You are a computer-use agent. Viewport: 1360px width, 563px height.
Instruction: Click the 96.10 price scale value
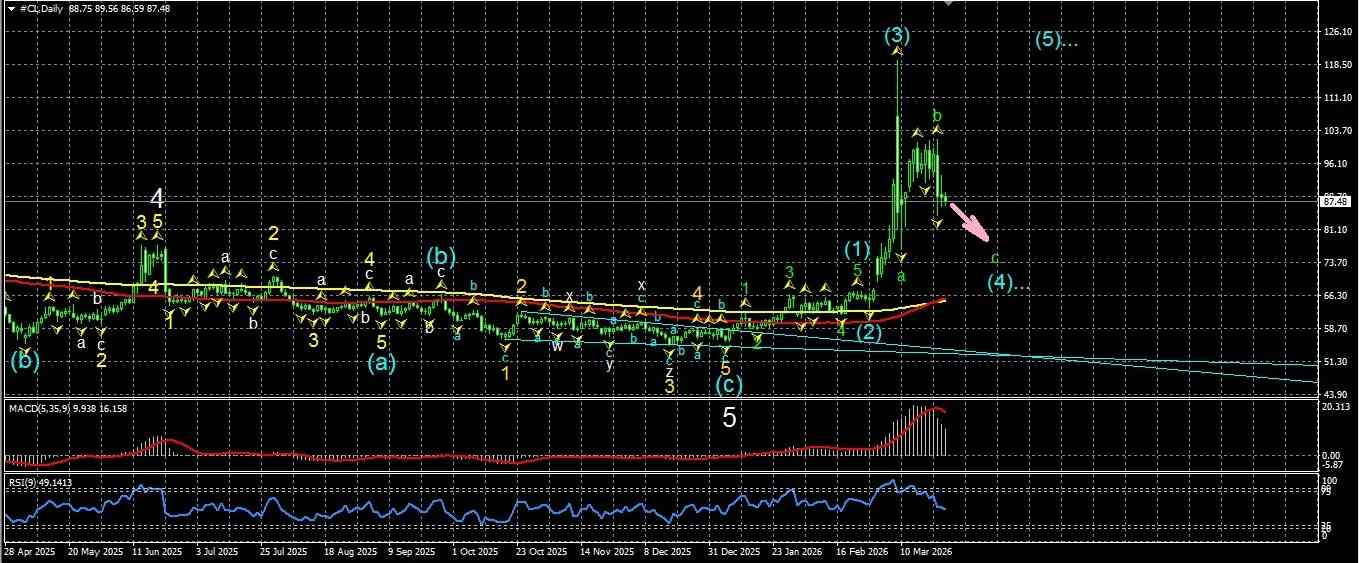tap(1334, 165)
